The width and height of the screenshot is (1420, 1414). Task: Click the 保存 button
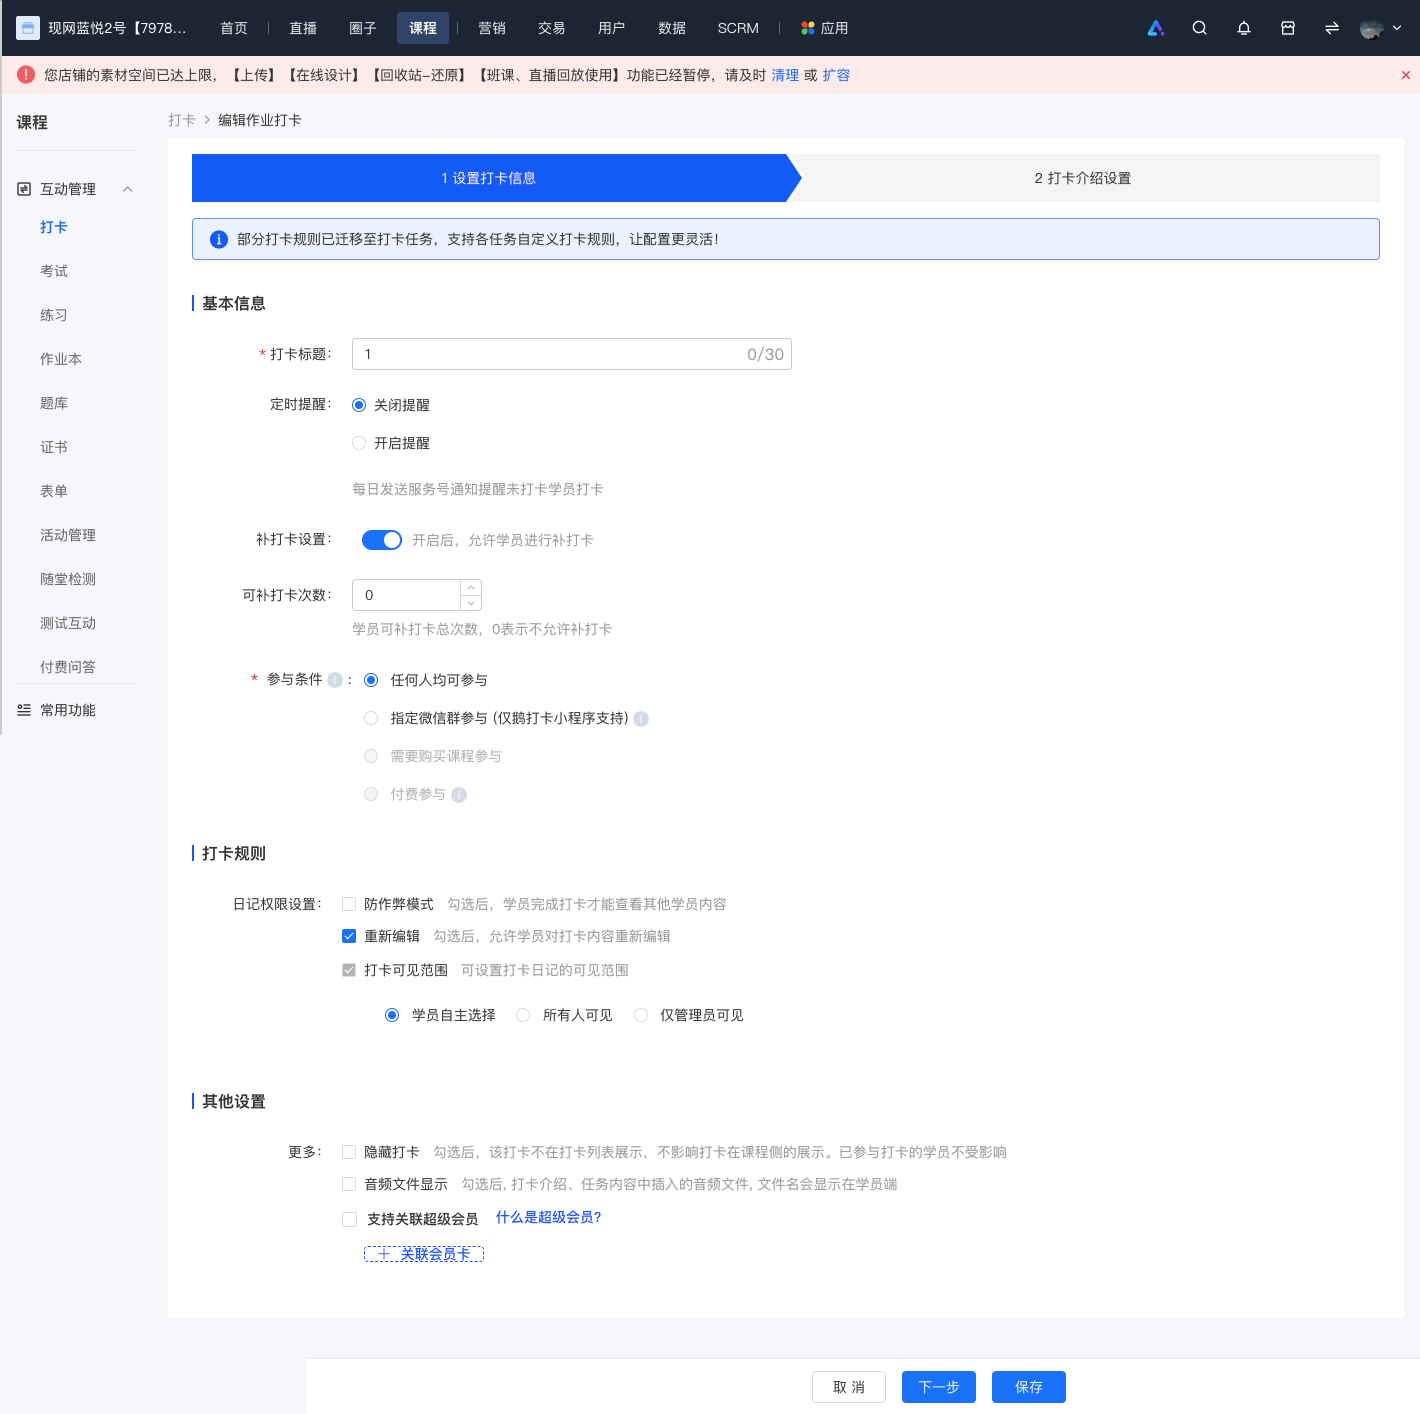[1029, 1387]
